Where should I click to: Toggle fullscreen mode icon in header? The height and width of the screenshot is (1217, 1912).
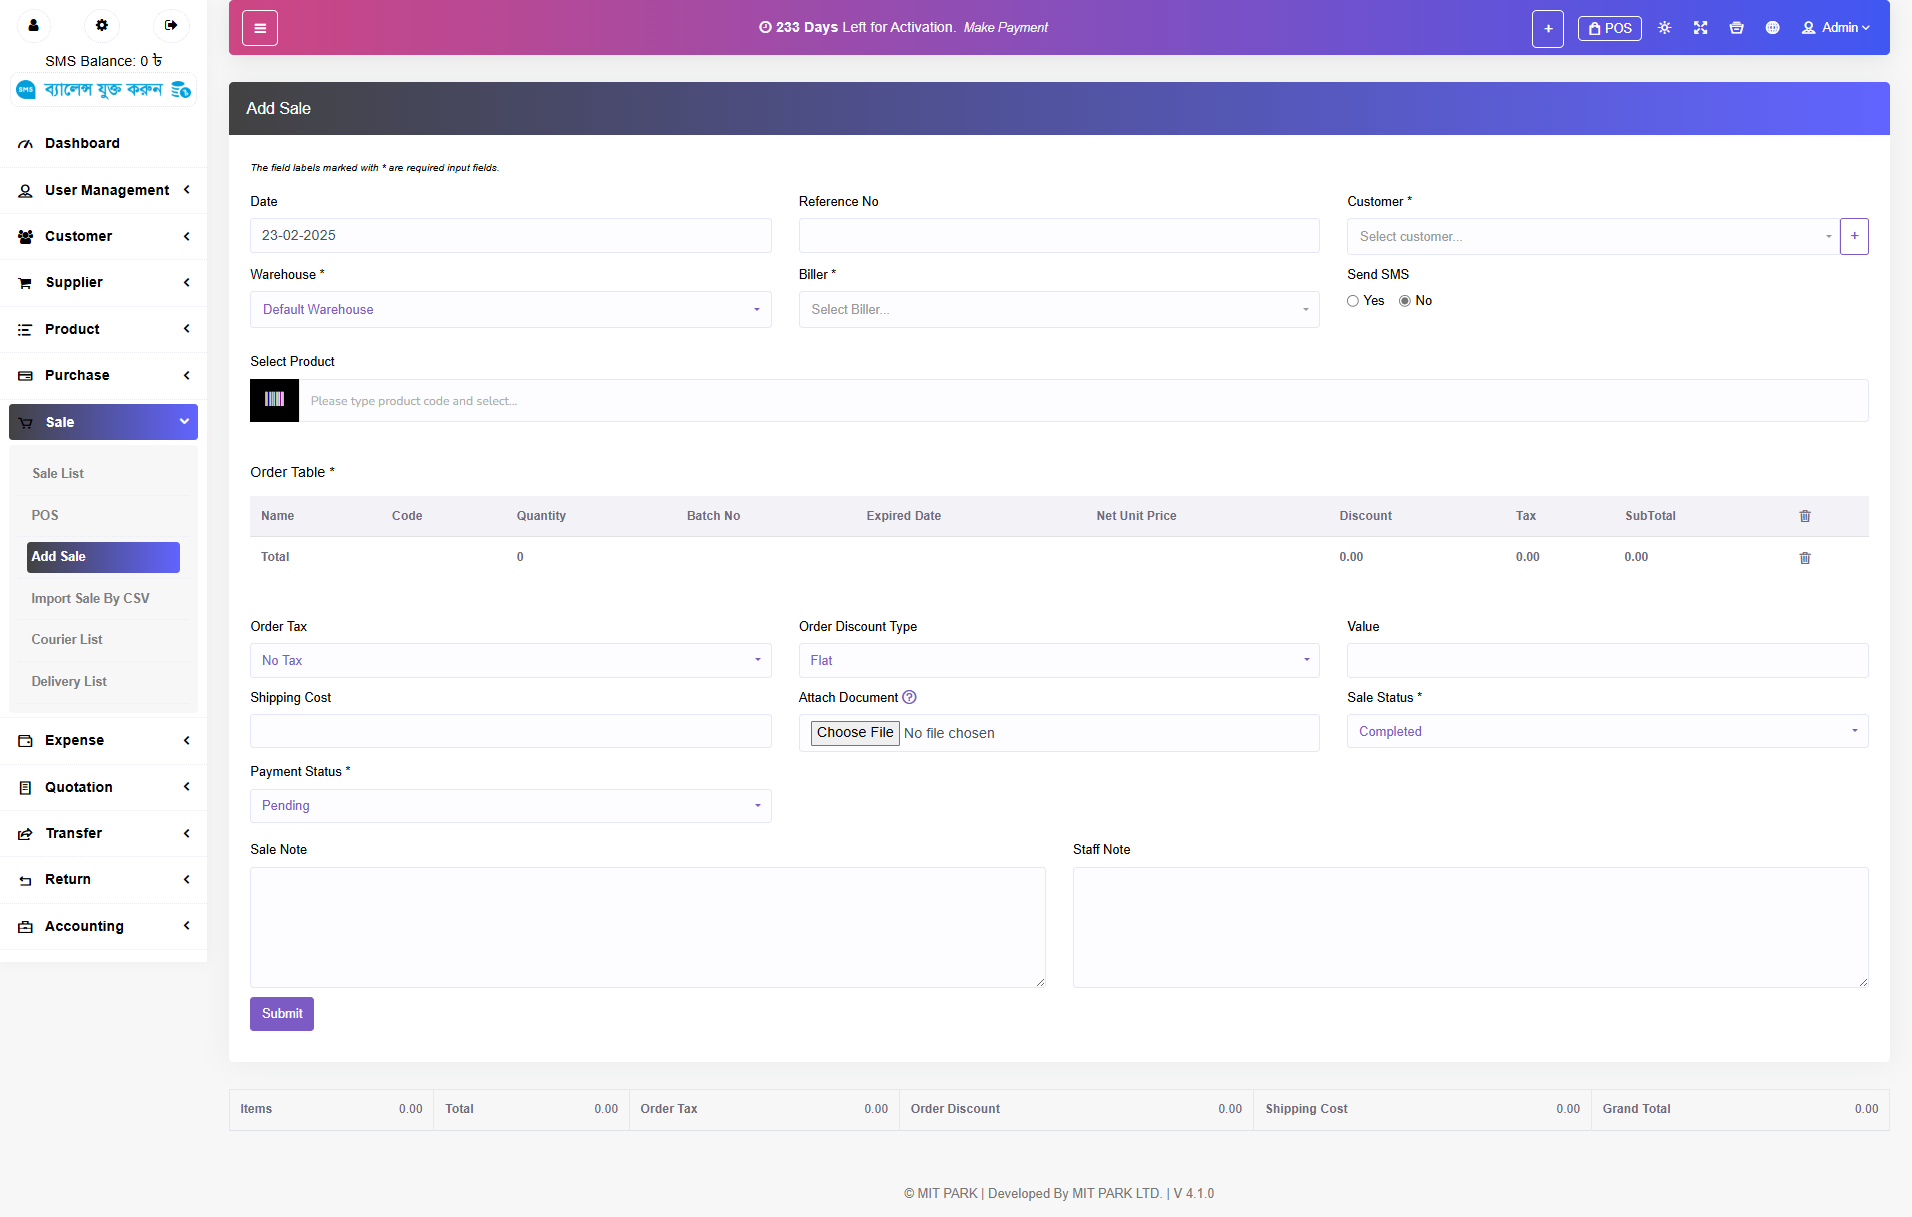point(1700,28)
